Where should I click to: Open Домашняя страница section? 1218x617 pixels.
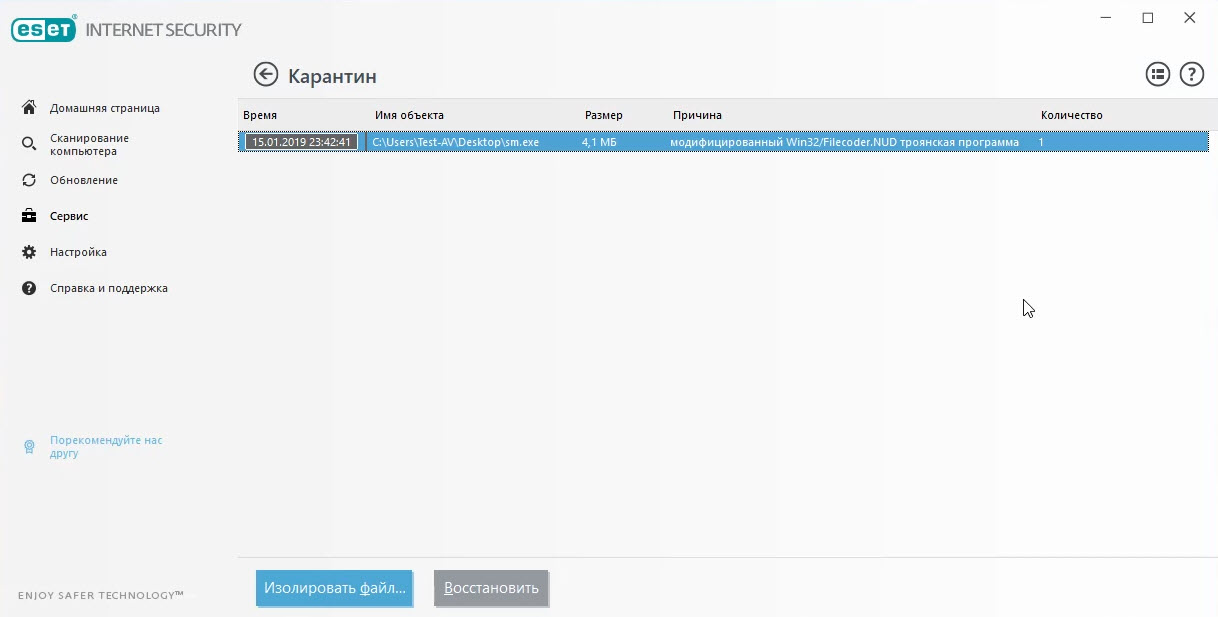point(105,108)
